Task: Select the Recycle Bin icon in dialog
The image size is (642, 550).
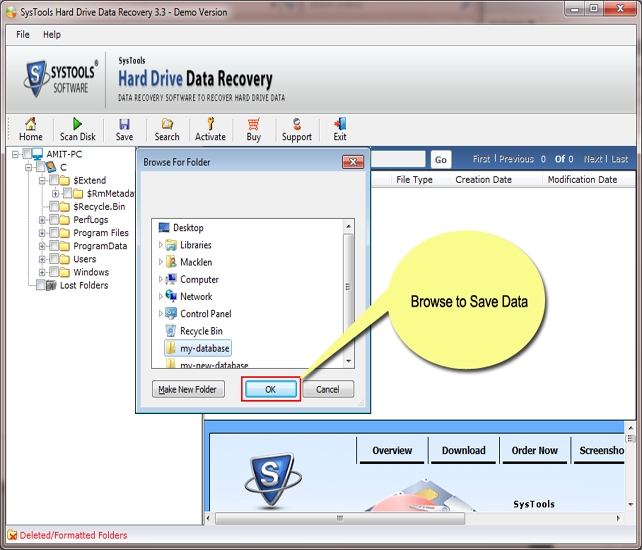Action: pyautogui.click(x=171, y=331)
